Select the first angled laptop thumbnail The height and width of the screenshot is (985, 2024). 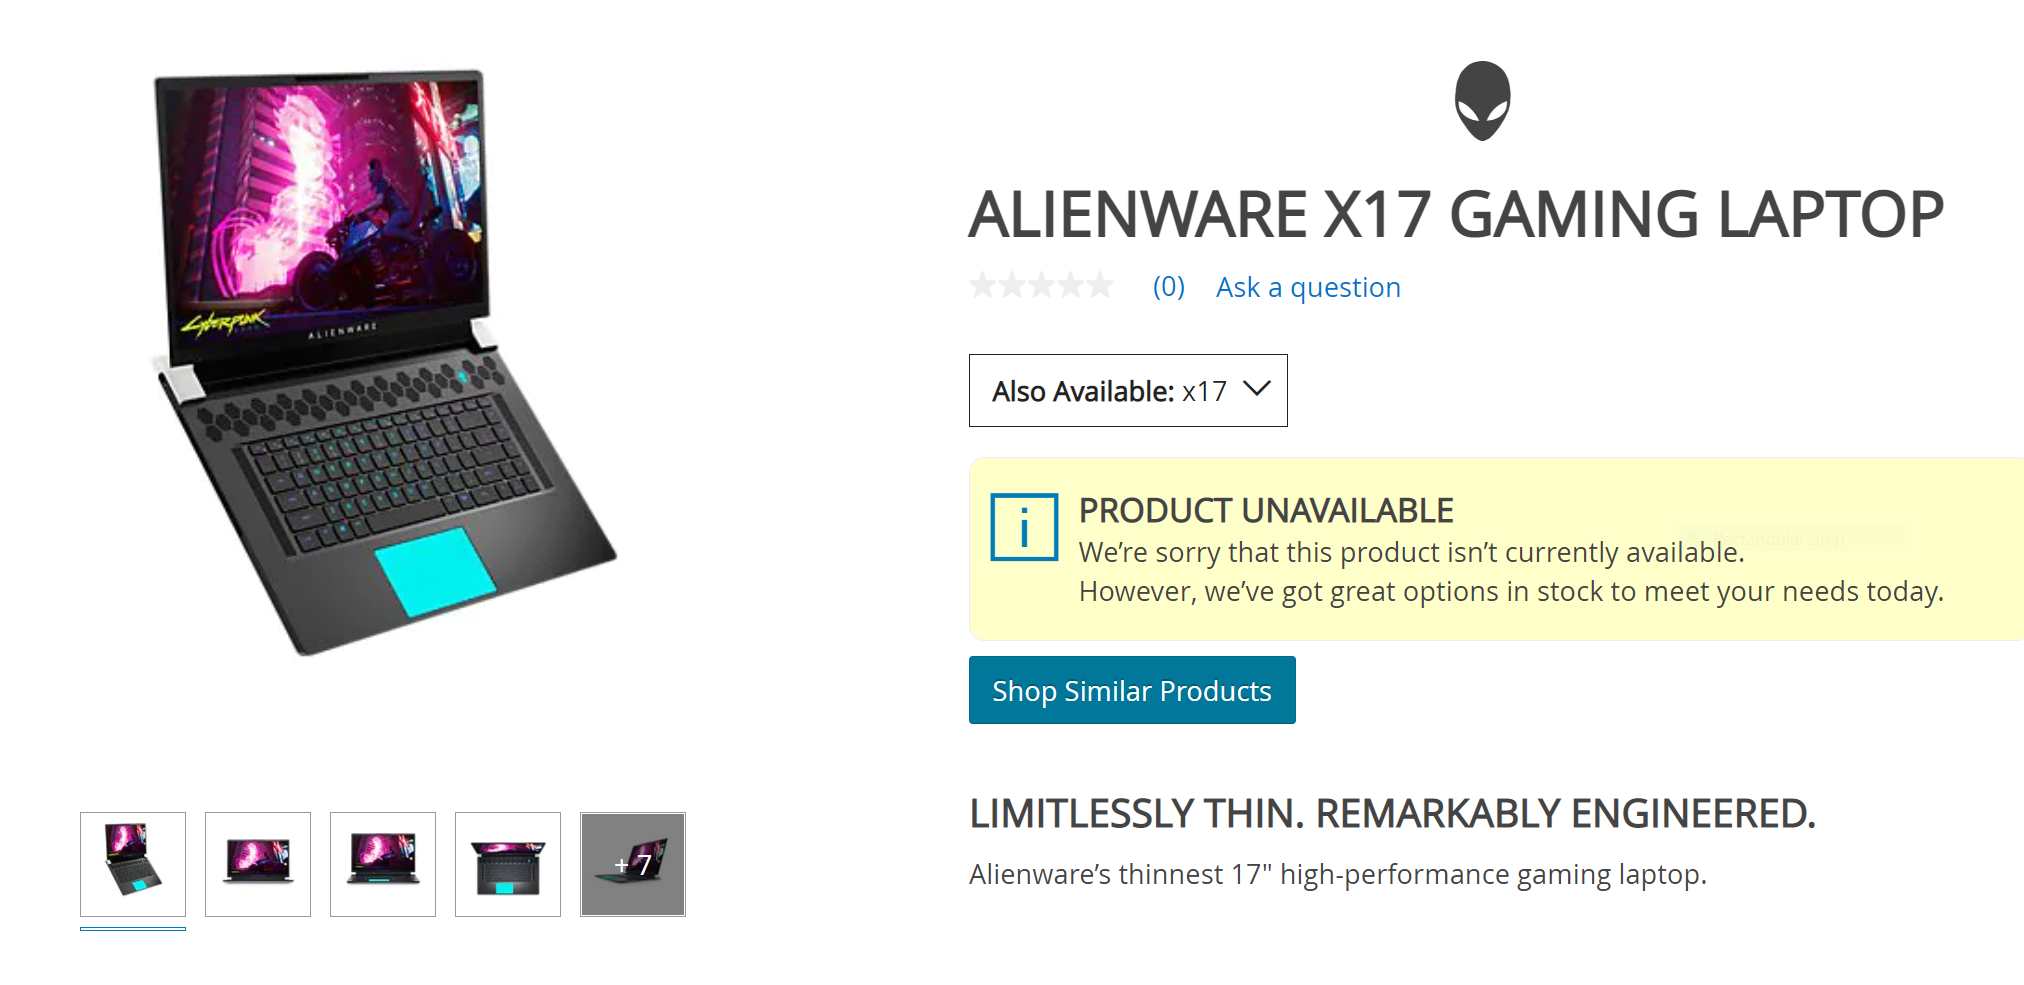pyautogui.click(x=133, y=864)
